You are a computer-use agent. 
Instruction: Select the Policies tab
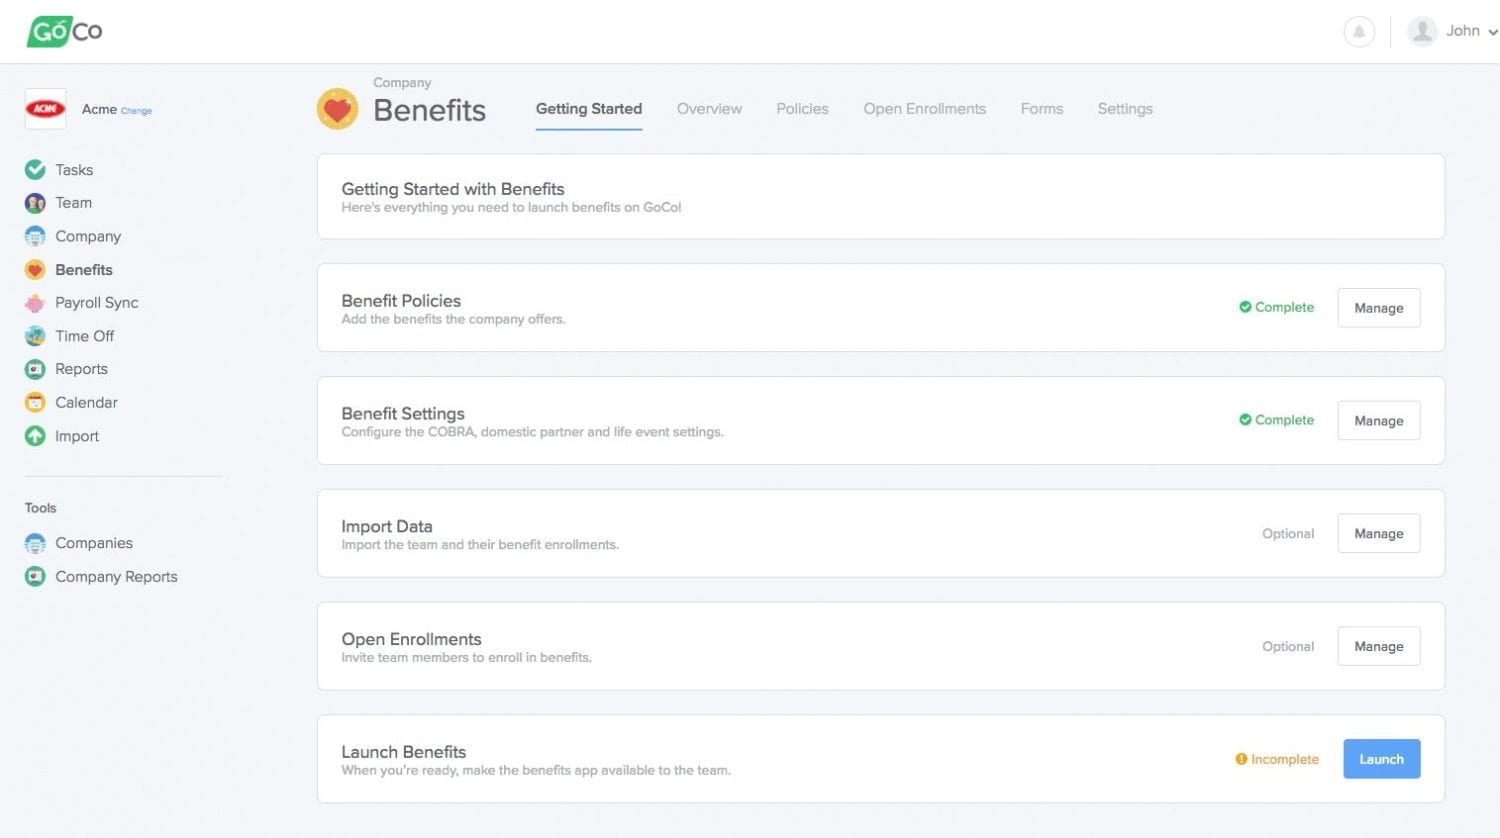pos(802,109)
